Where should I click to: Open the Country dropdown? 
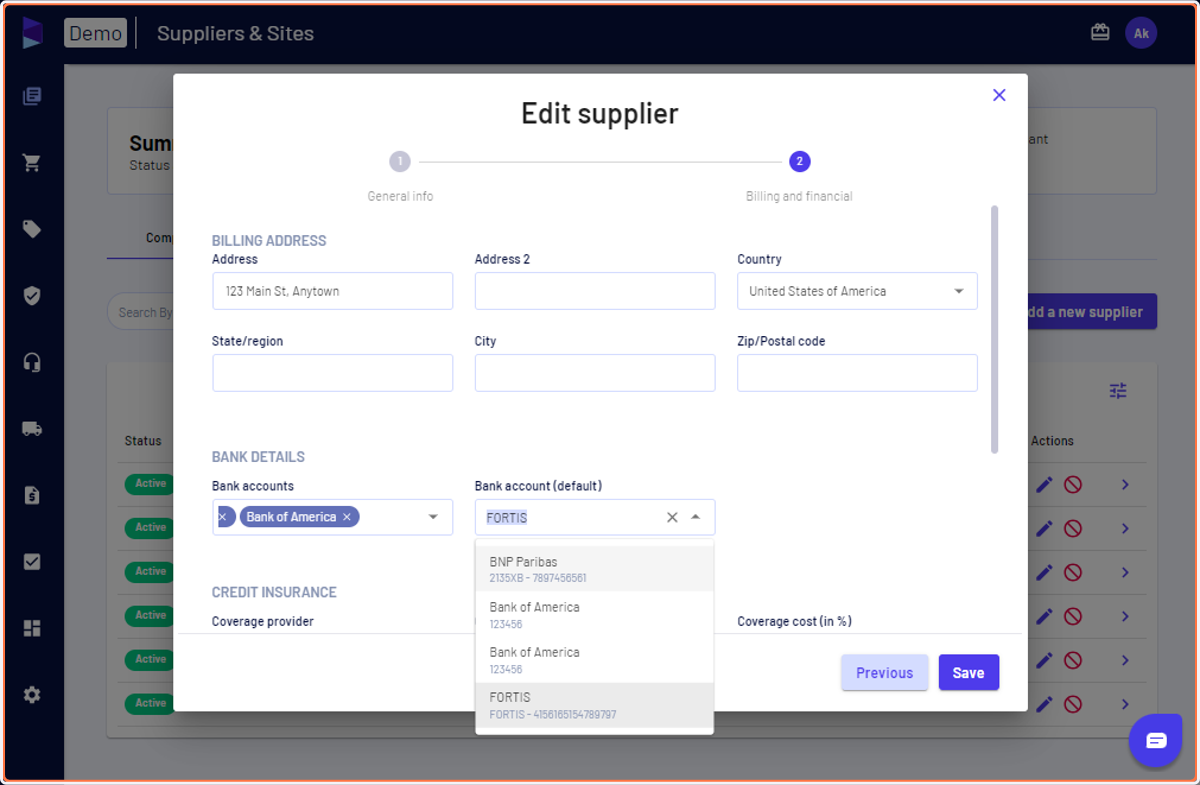[x=857, y=291]
